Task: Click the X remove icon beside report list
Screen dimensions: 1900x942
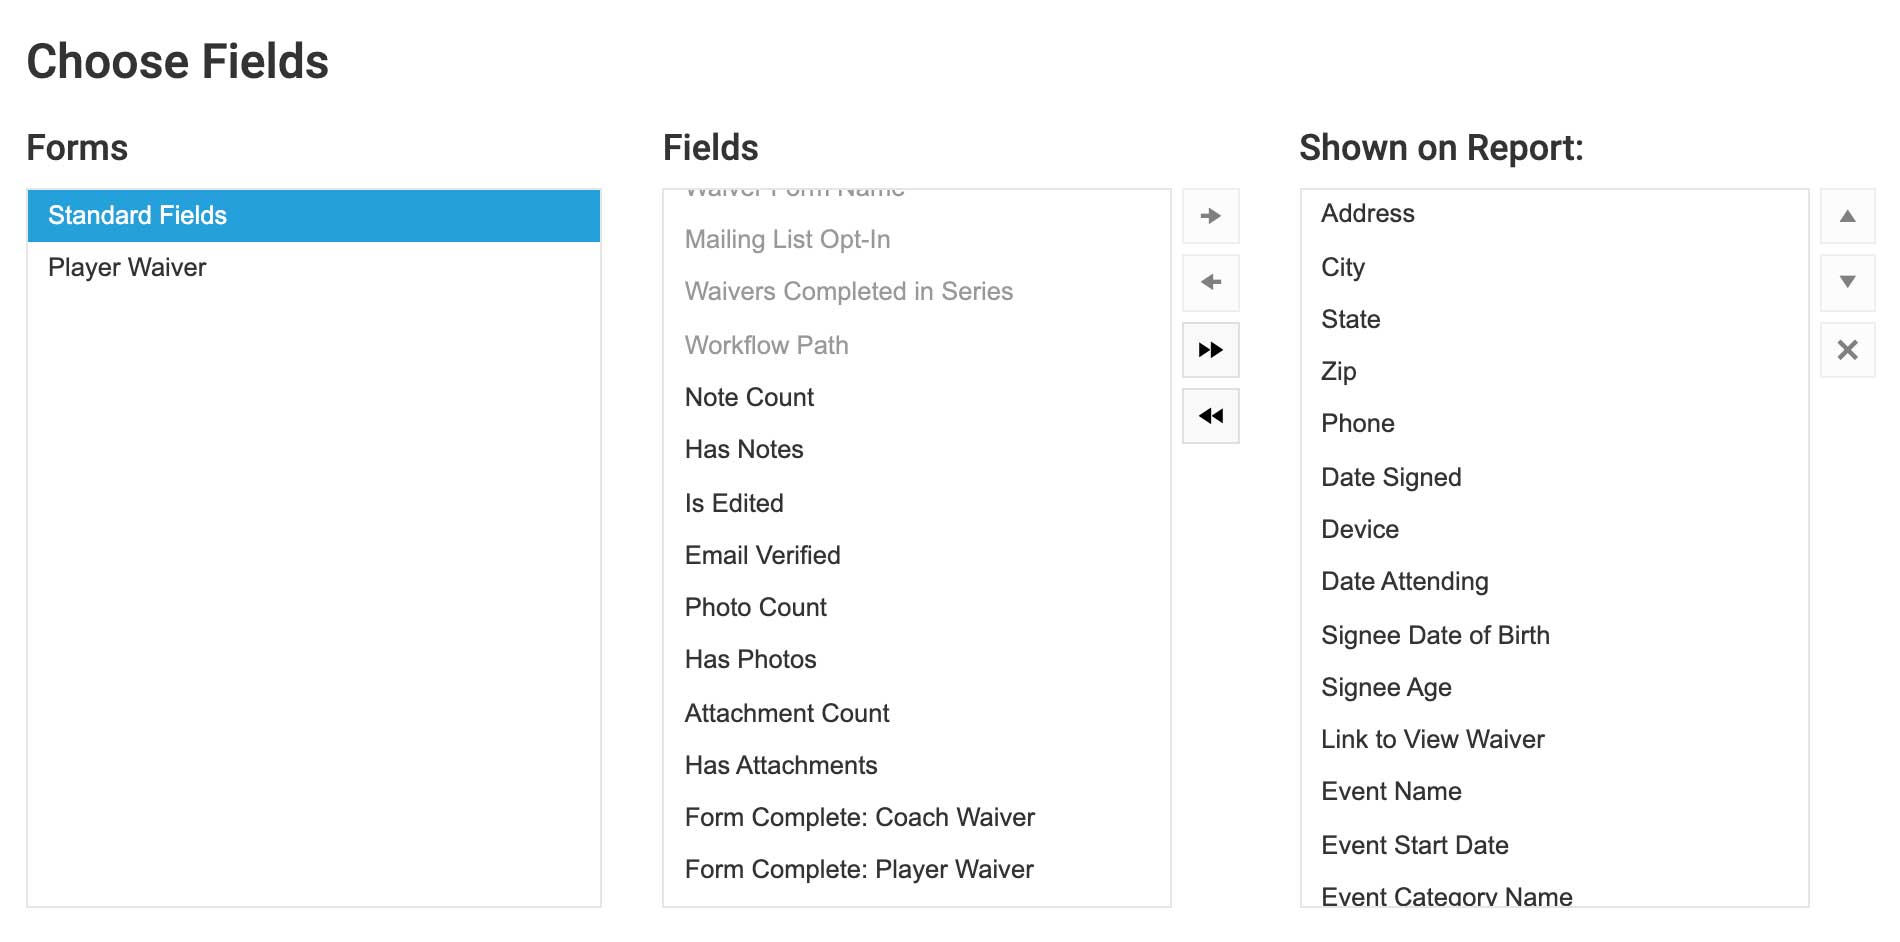Action: (1847, 349)
